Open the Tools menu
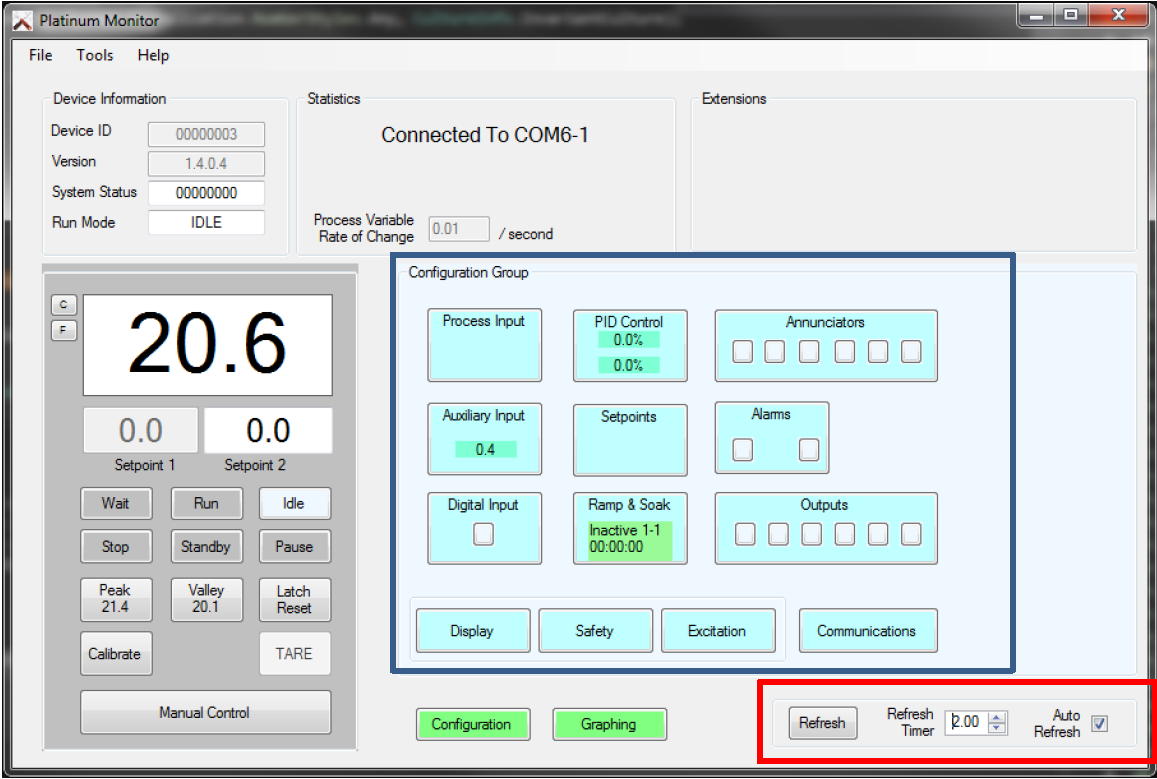 [x=95, y=55]
